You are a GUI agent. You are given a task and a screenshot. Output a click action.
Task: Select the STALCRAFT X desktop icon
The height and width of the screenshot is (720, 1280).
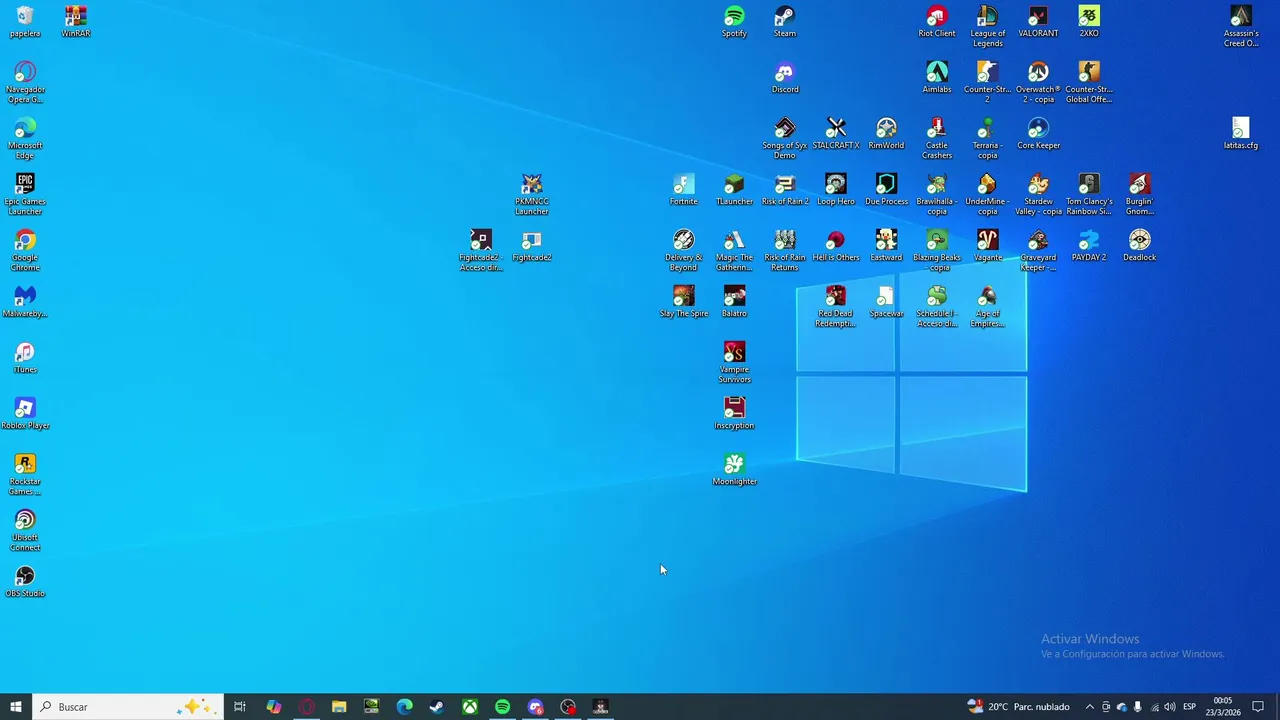(x=836, y=134)
